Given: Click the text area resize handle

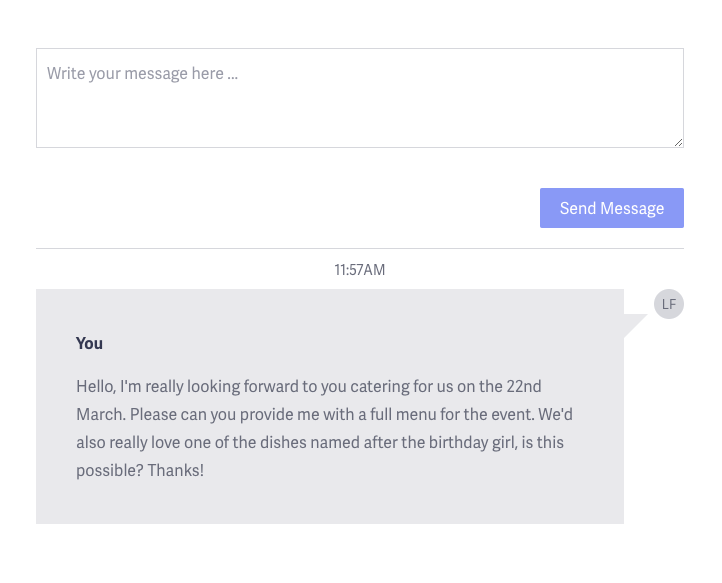Looking at the screenshot, I should click(678, 142).
